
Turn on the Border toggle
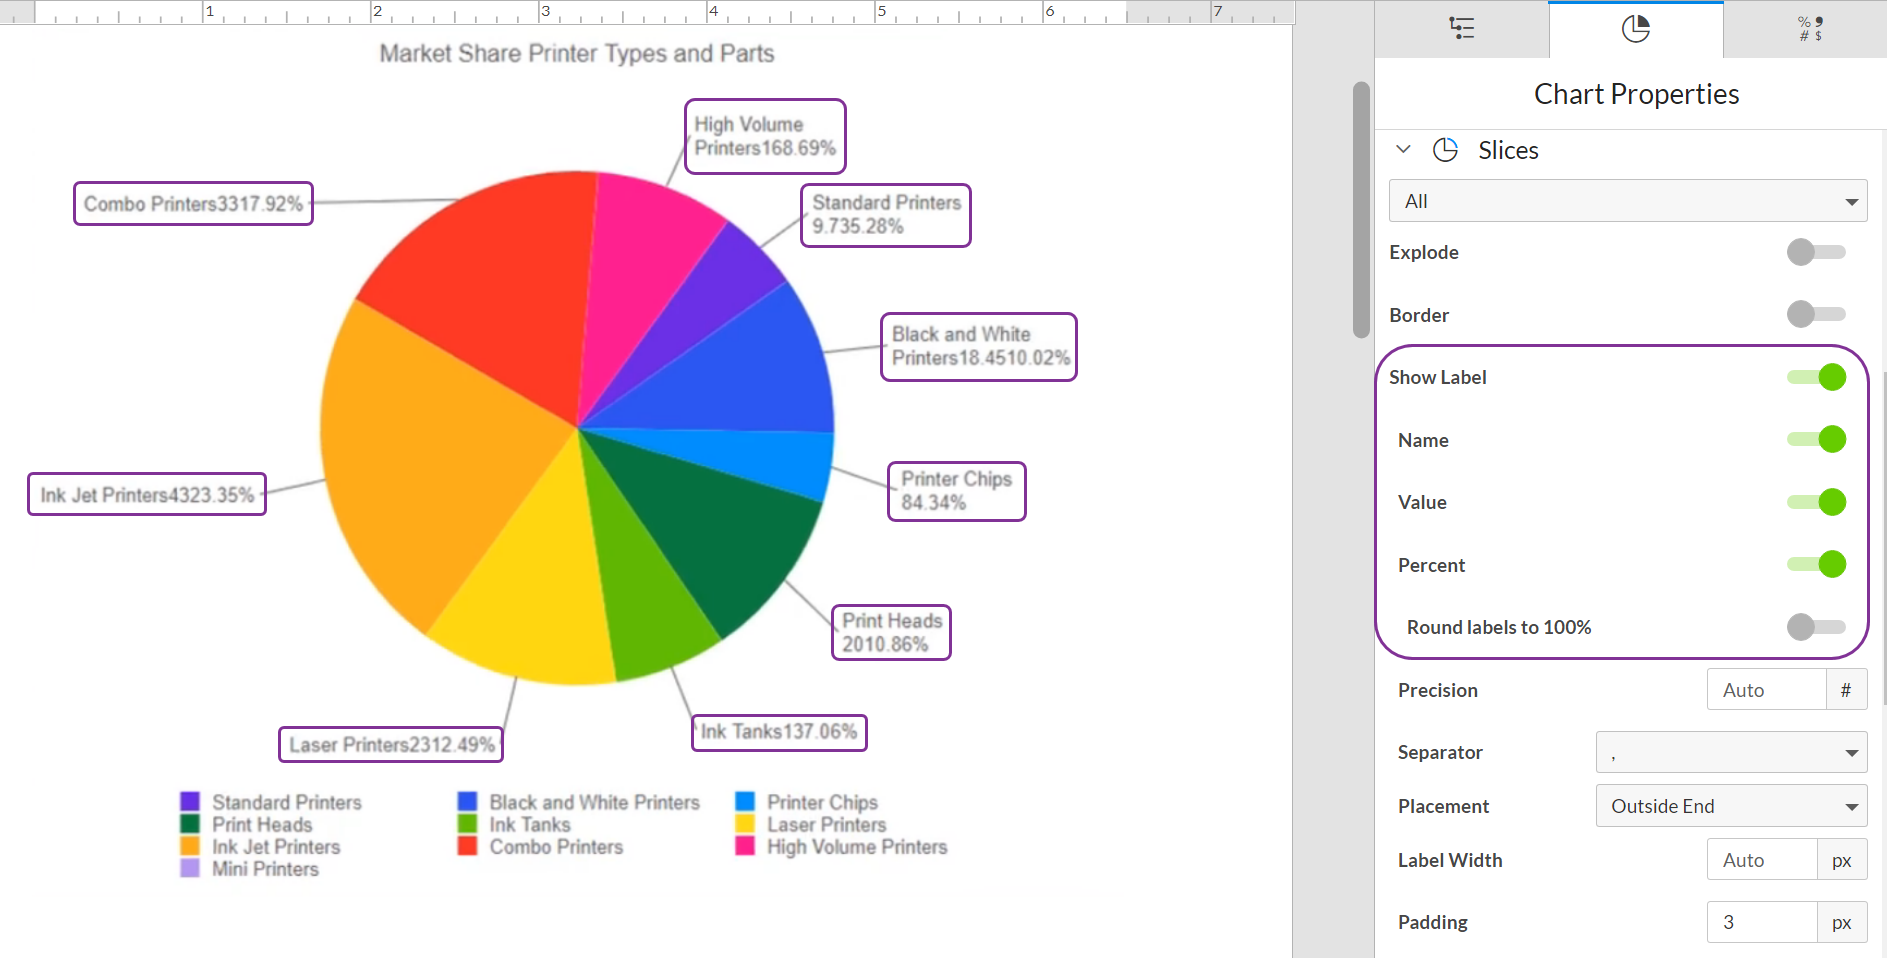(x=1815, y=314)
